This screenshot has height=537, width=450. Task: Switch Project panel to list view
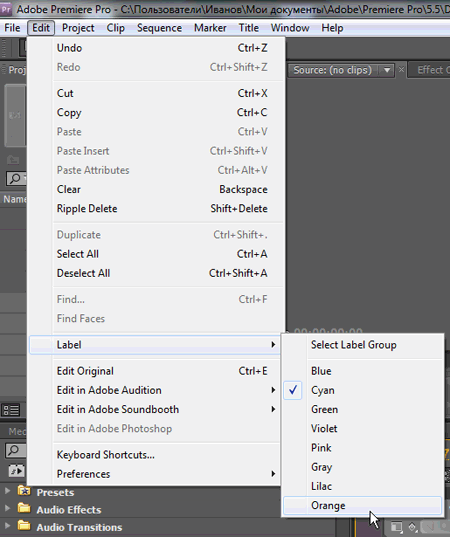[11, 410]
